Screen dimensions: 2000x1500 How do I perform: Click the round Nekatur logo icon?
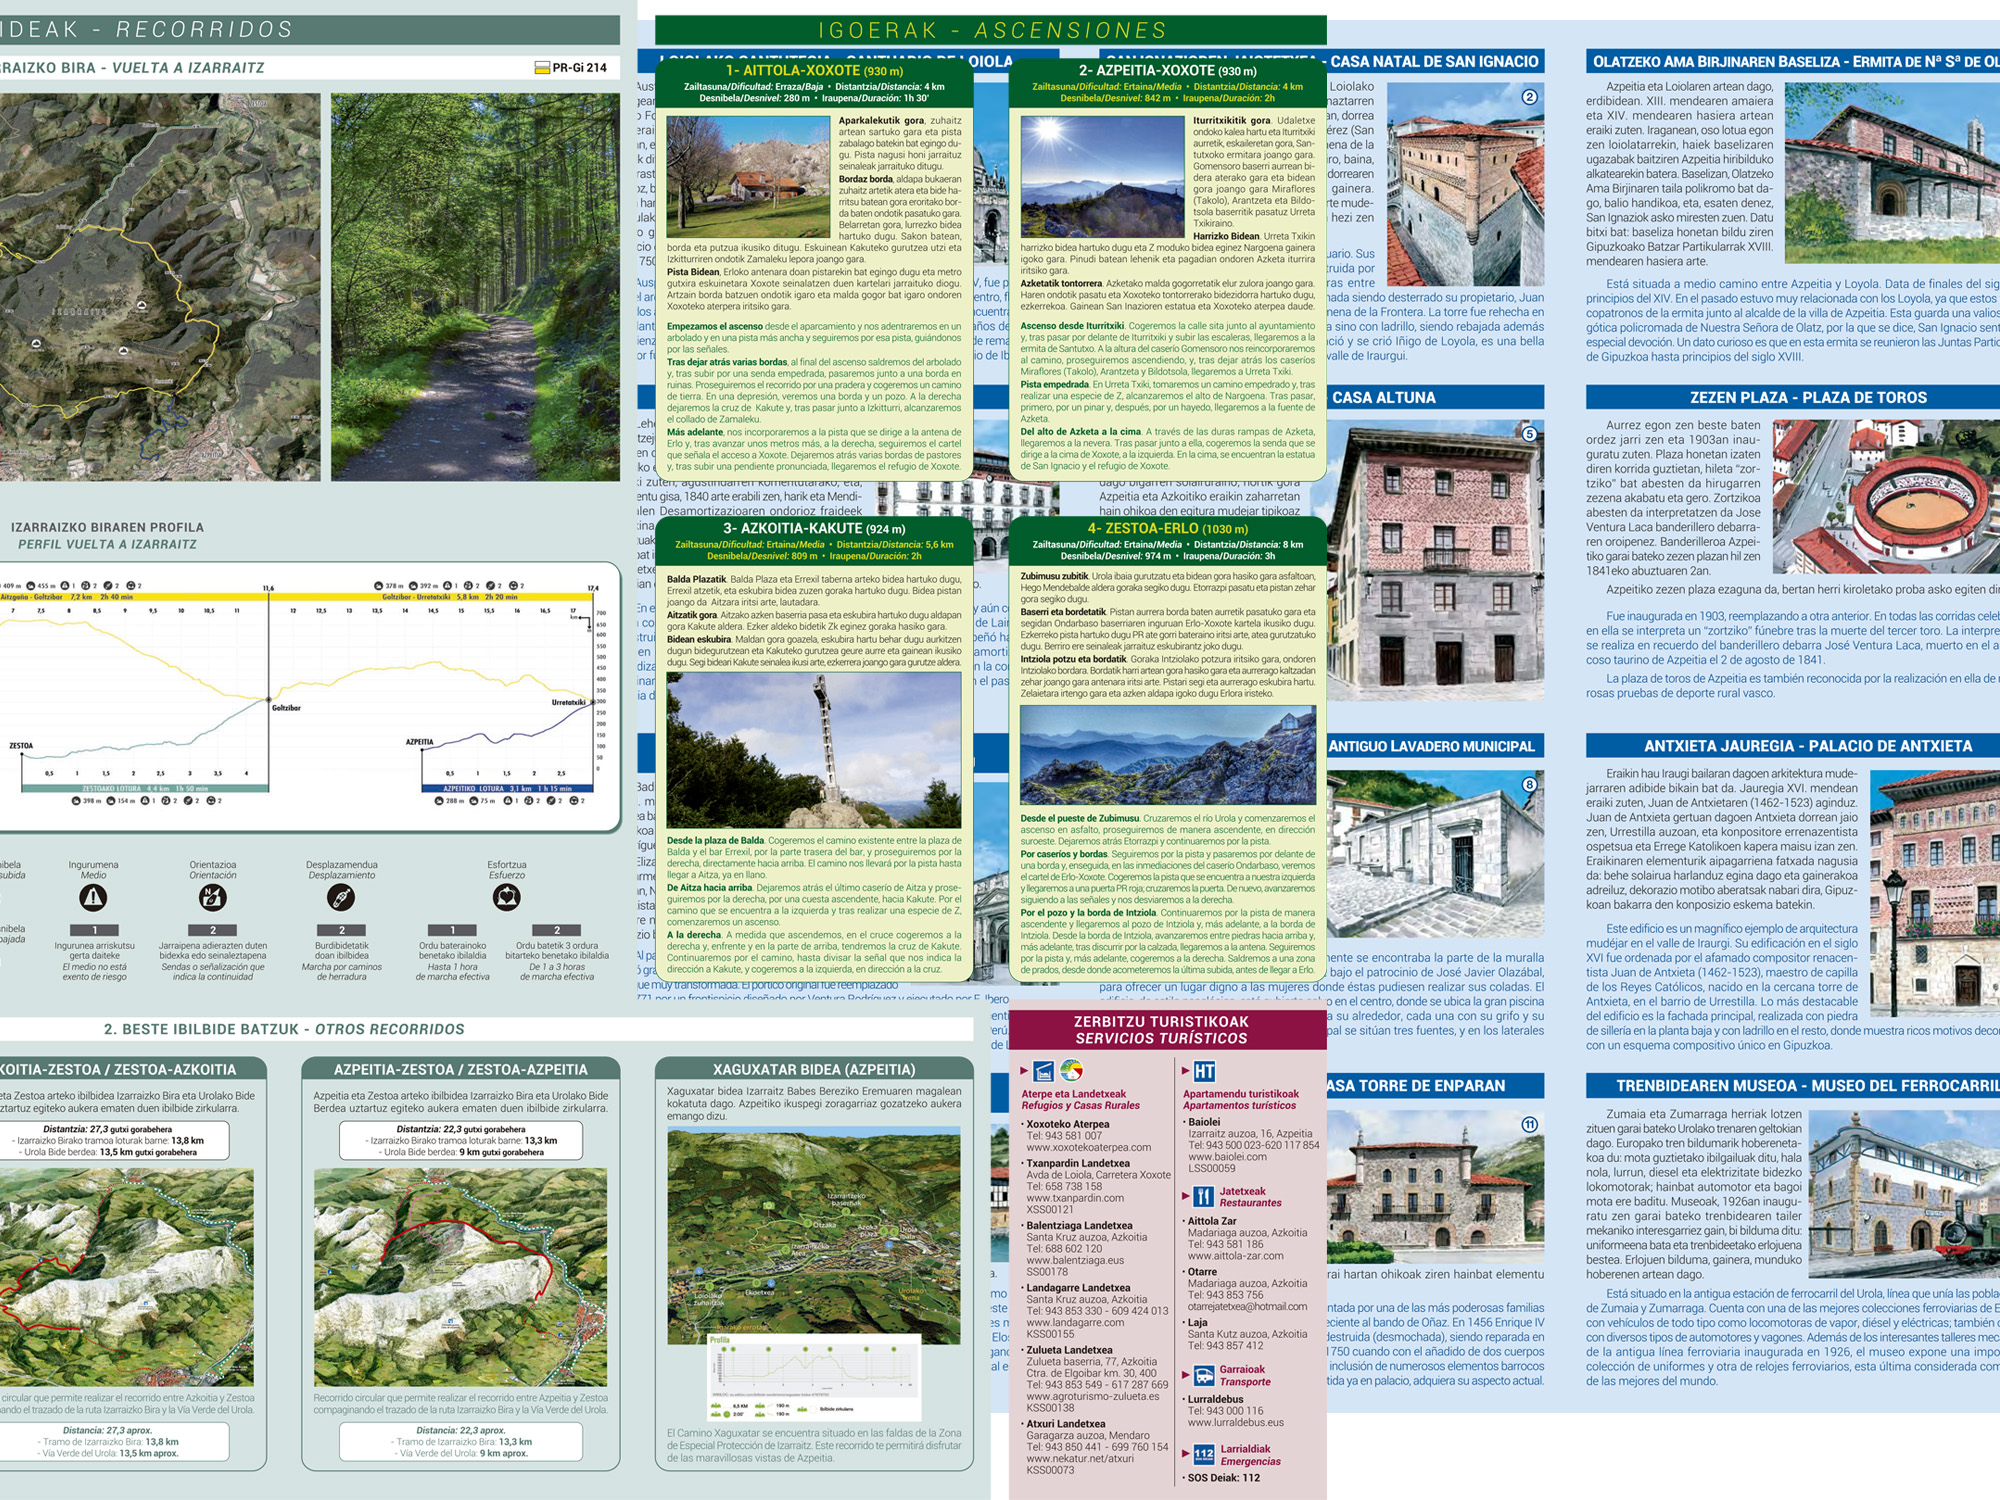[1070, 1072]
